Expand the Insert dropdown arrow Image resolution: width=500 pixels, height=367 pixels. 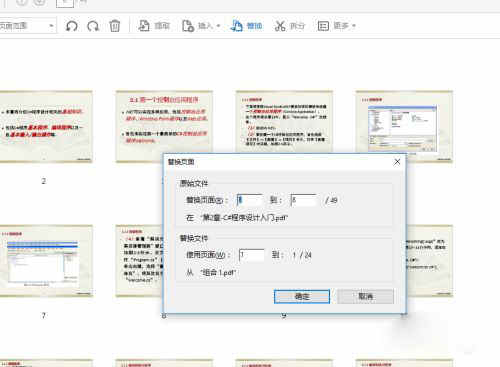click(218, 26)
